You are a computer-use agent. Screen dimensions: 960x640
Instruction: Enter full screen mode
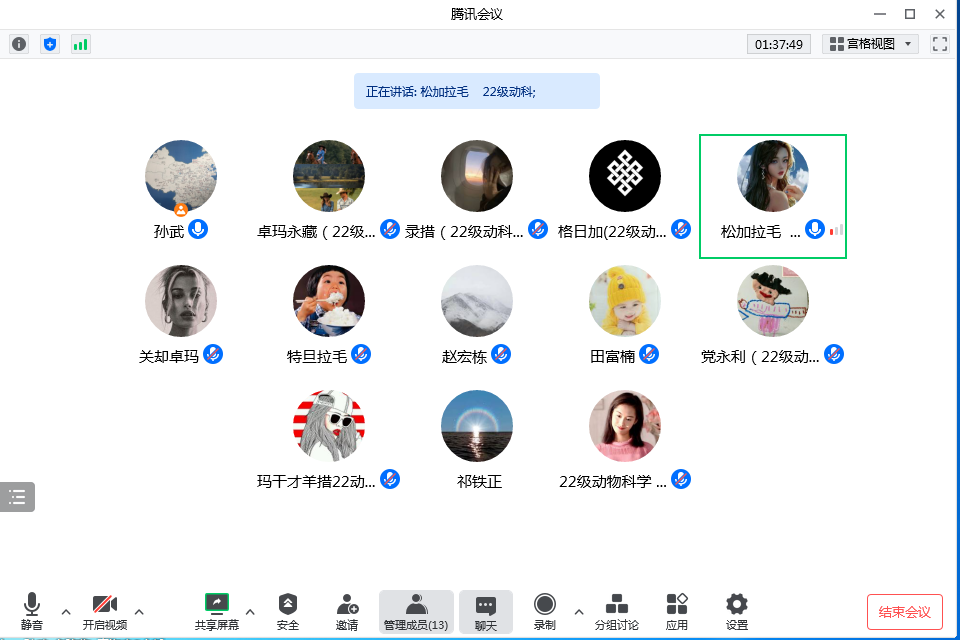(940, 44)
